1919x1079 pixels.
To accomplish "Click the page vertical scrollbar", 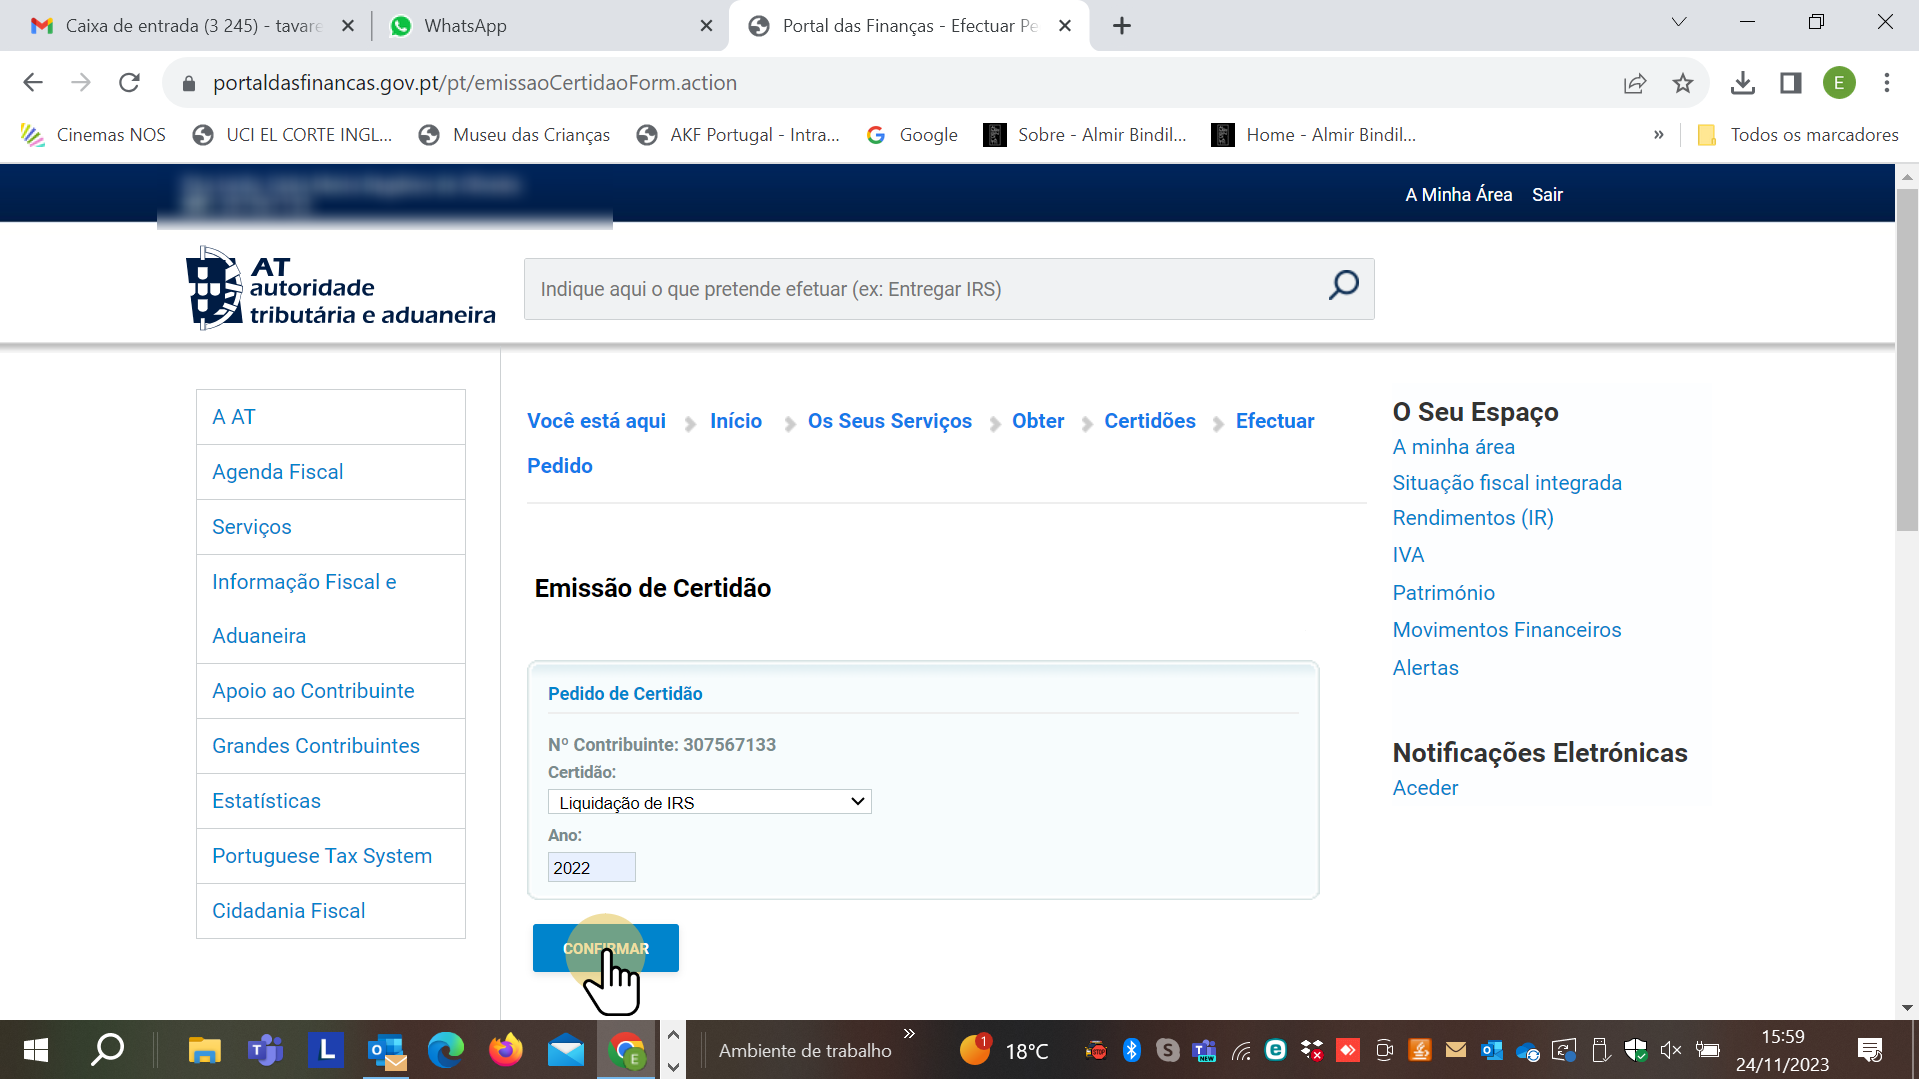I will (x=1906, y=360).
